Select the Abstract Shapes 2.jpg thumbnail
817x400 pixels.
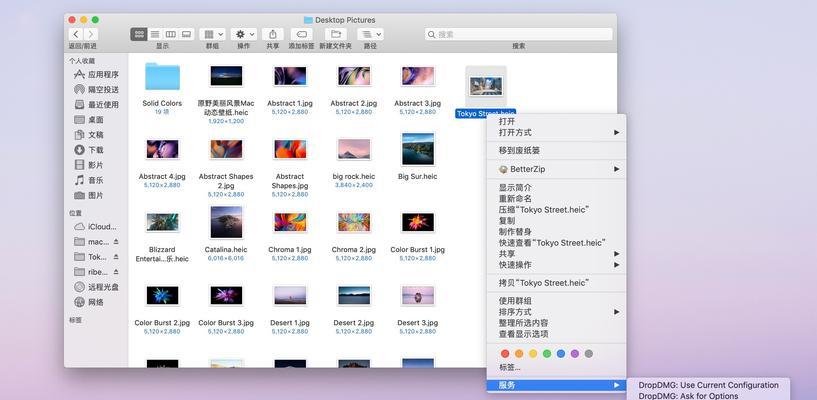point(226,149)
